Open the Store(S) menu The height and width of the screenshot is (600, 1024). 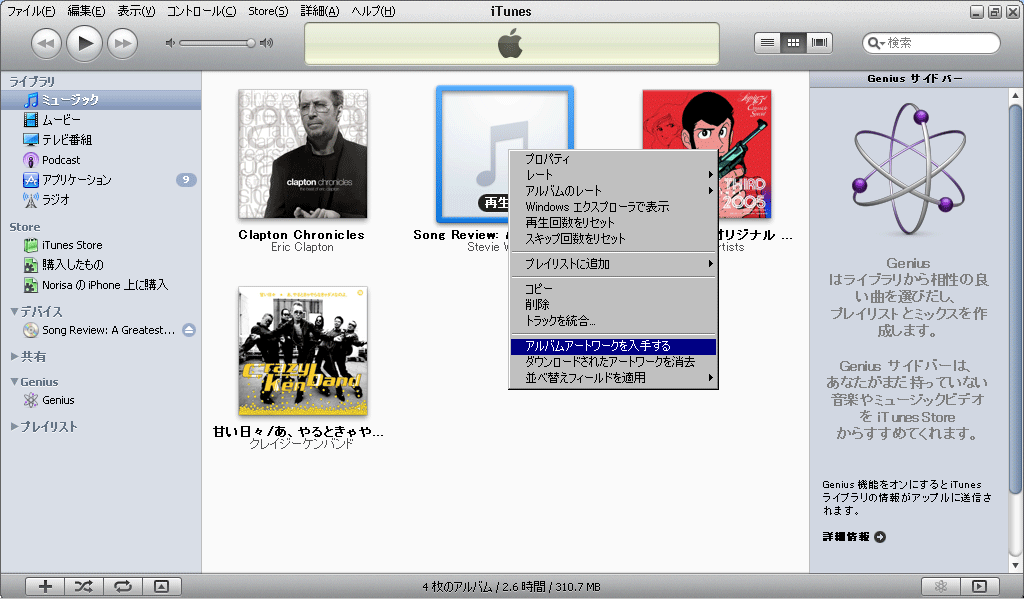click(x=268, y=11)
